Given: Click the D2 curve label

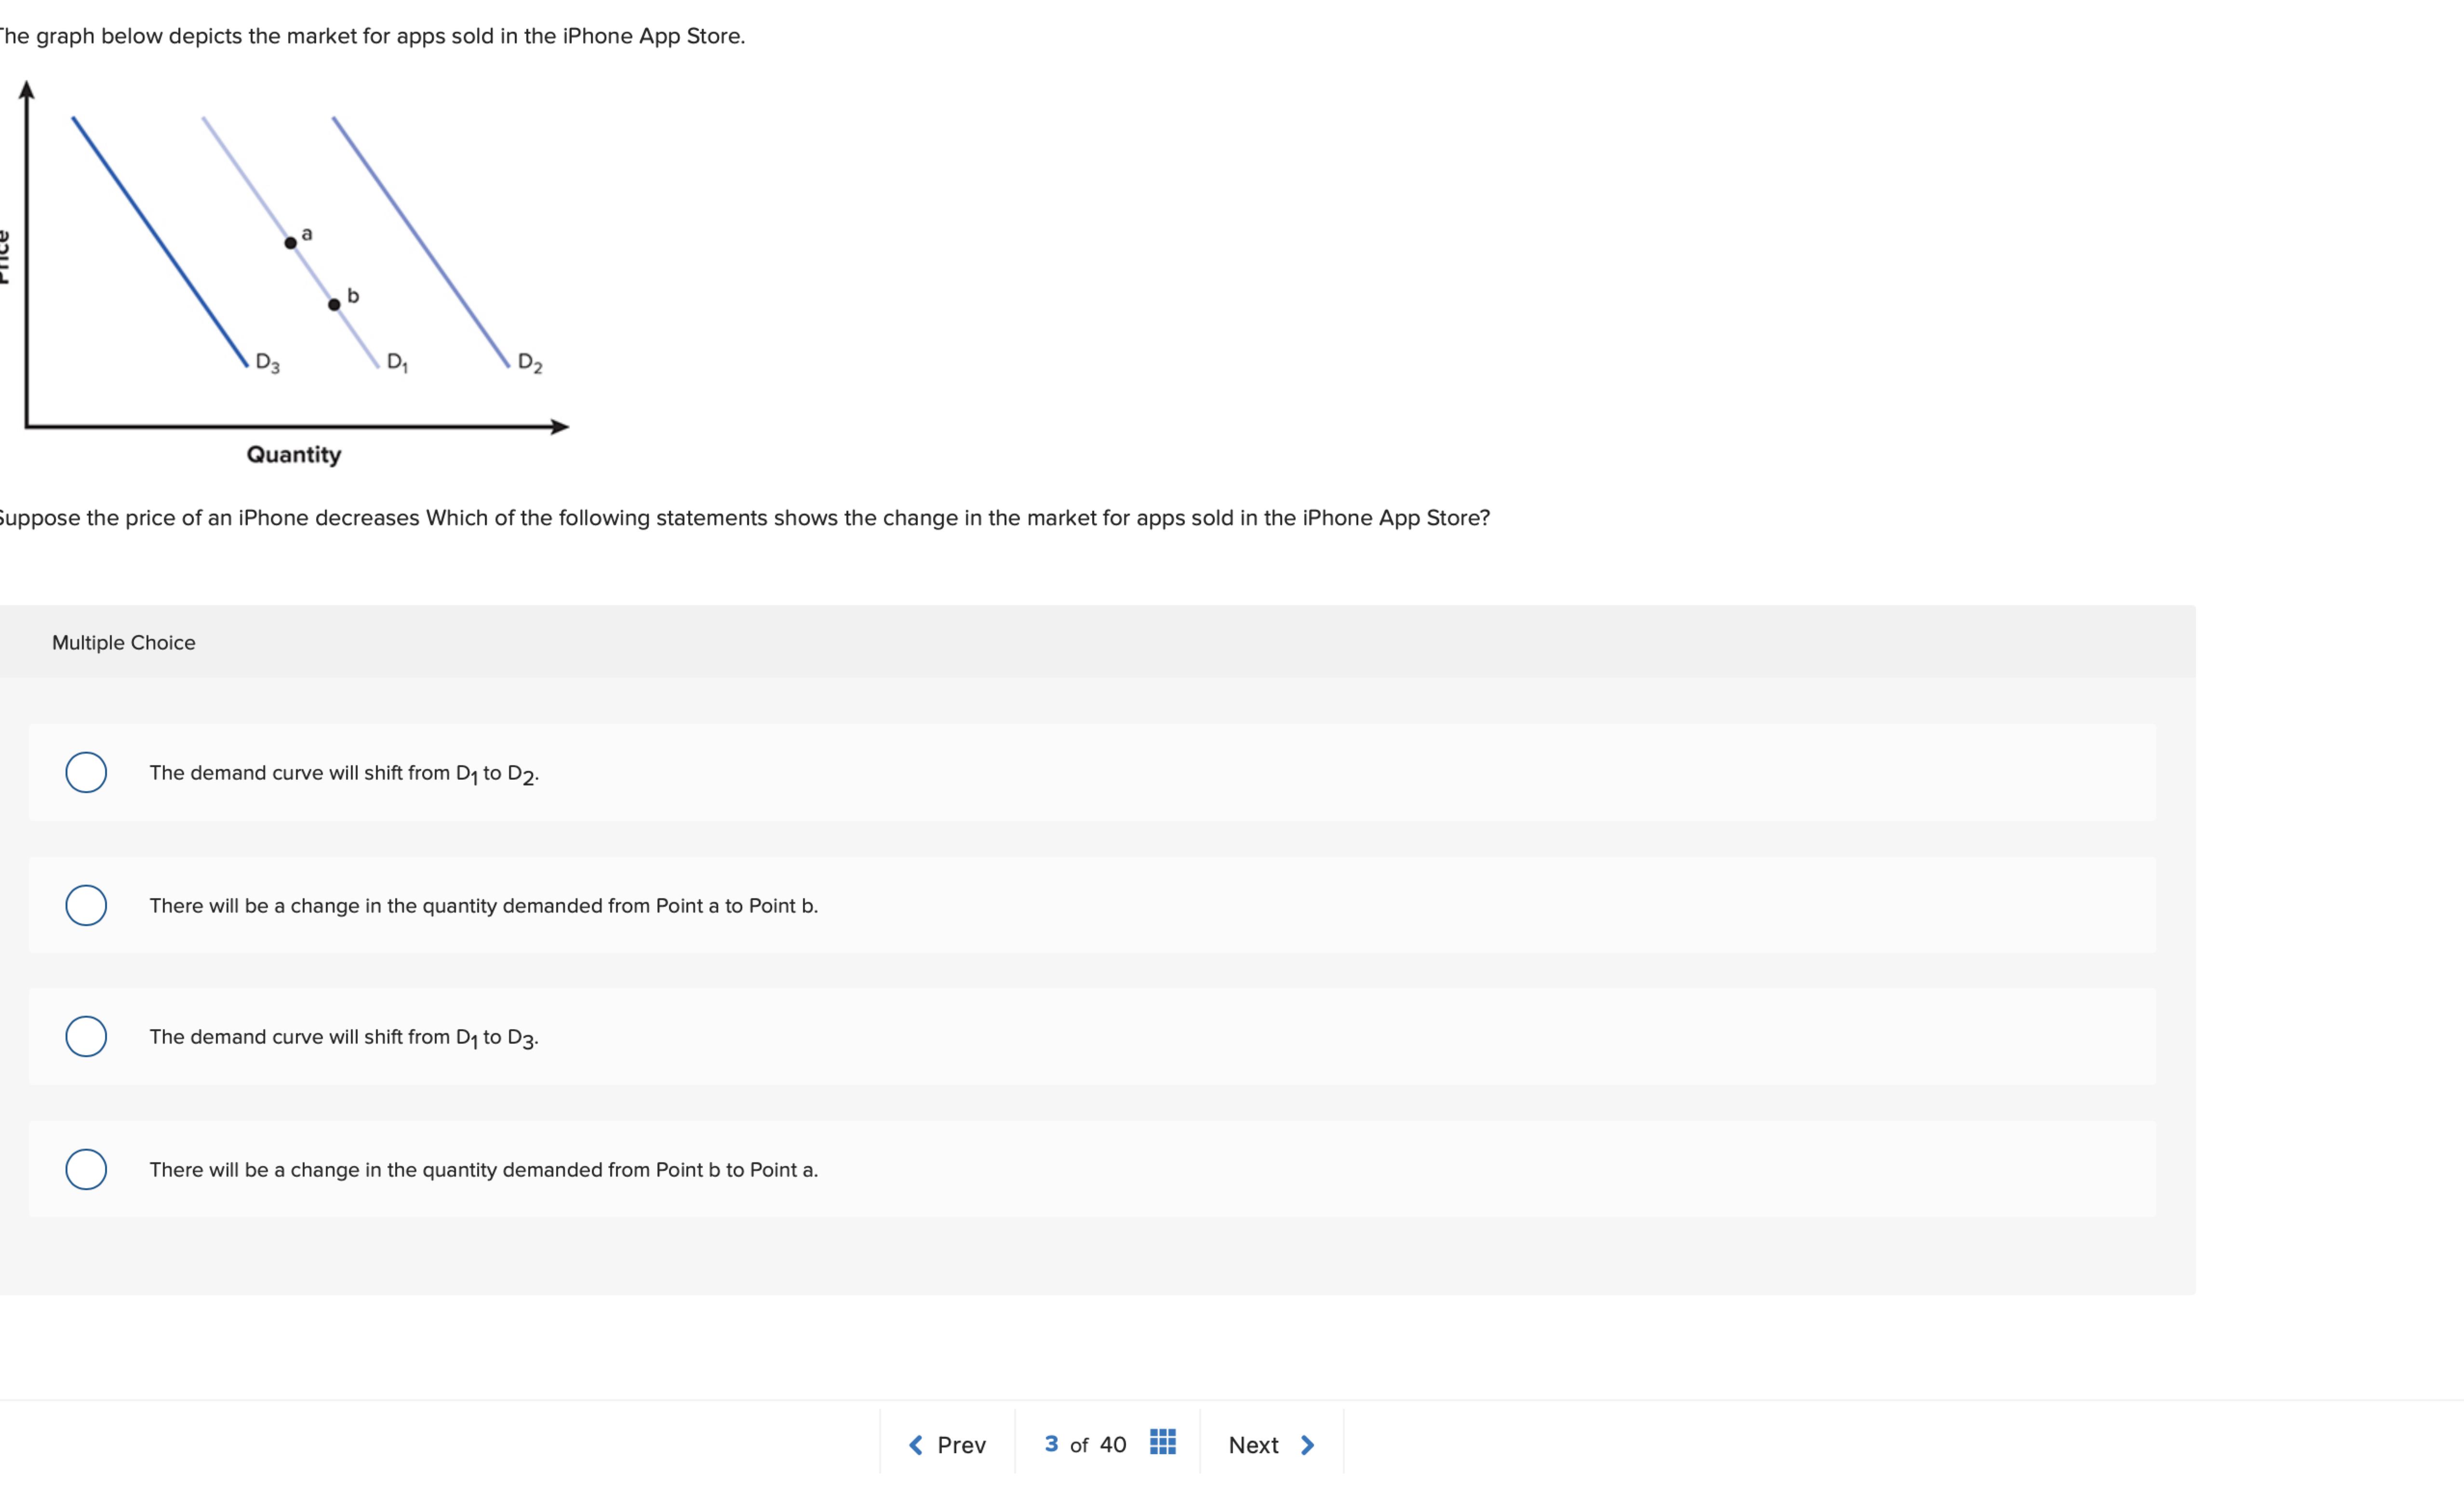Looking at the screenshot, I should point(530,363).
